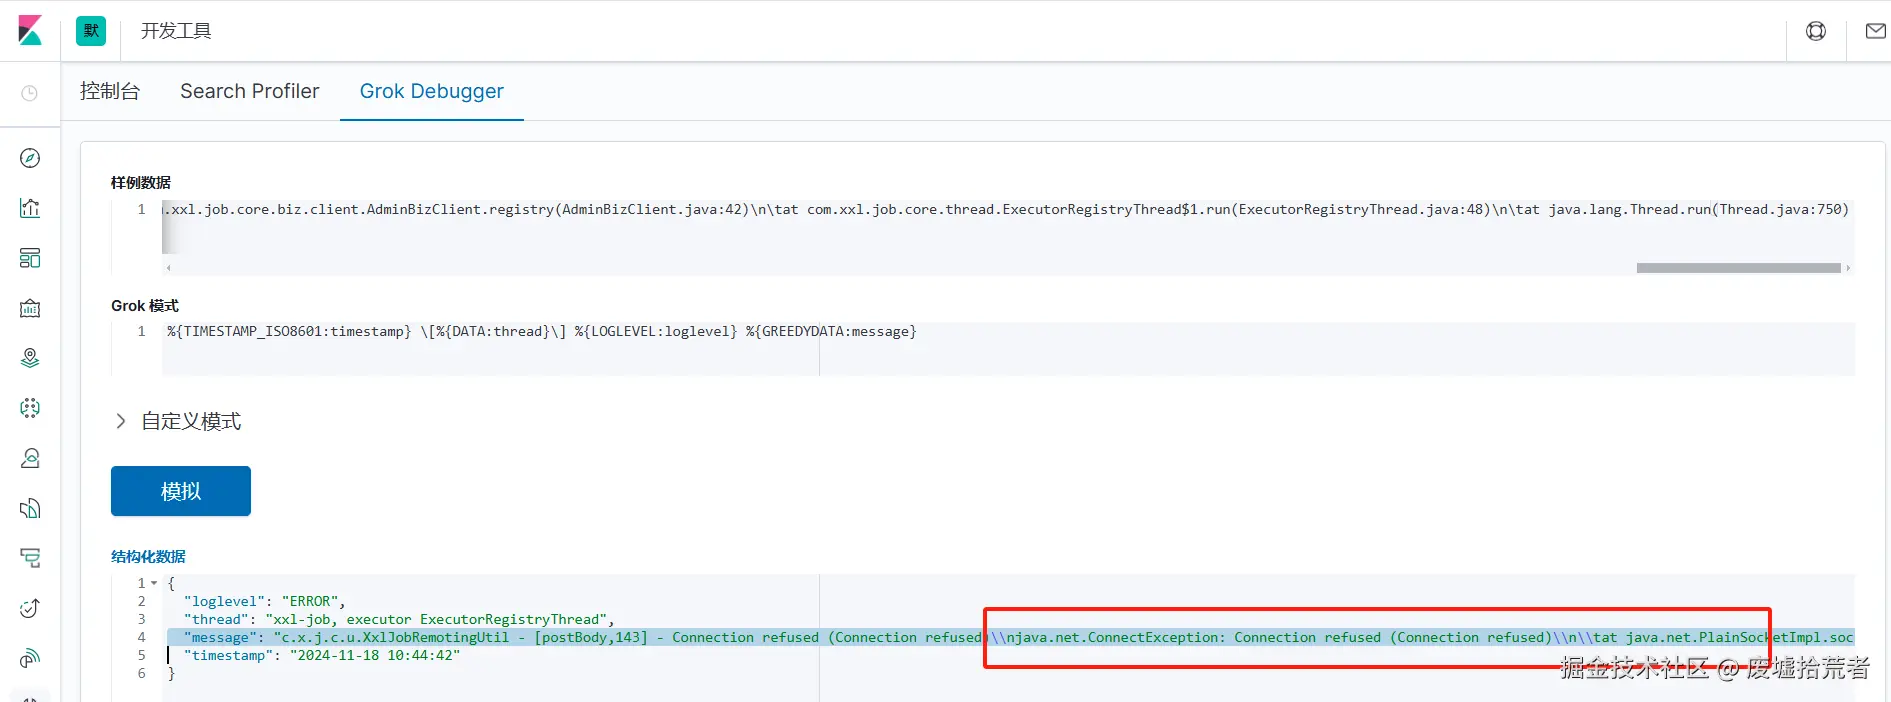Show recently viewed items via clock icon
1891x702 pixels.
[30, 93]
